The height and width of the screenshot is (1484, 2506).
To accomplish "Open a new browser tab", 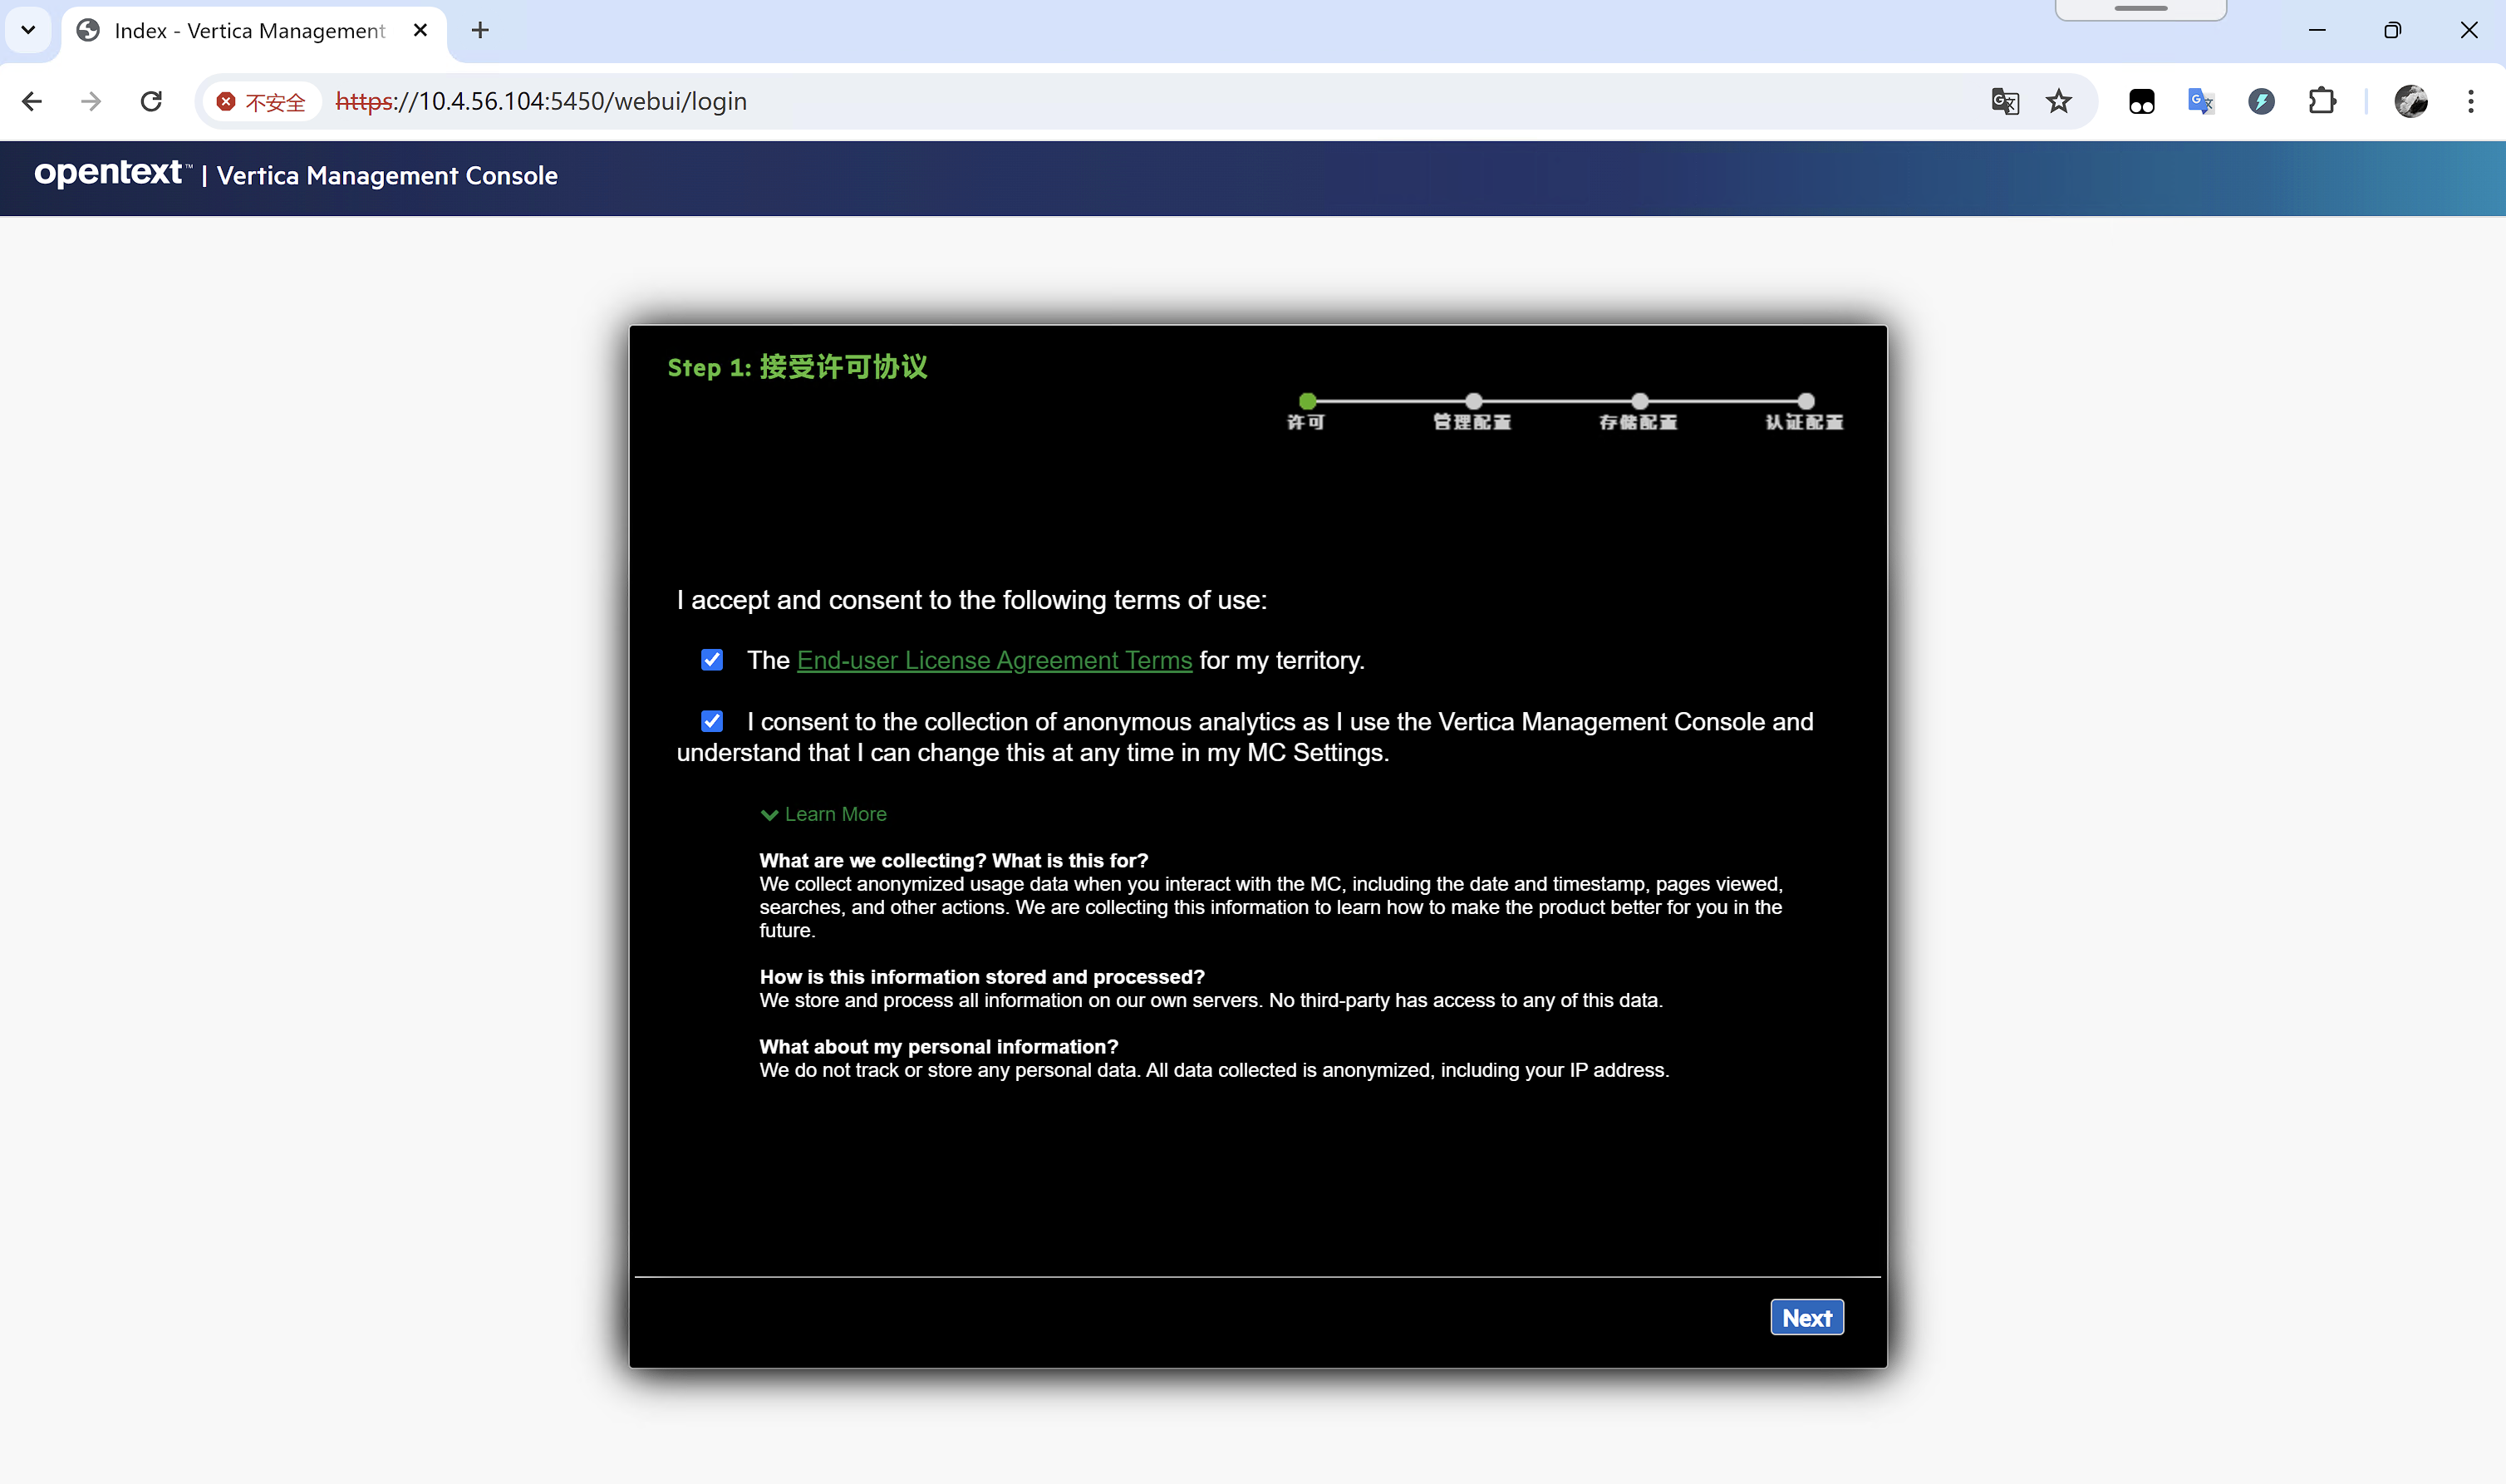I will click(x=480, y=30).
